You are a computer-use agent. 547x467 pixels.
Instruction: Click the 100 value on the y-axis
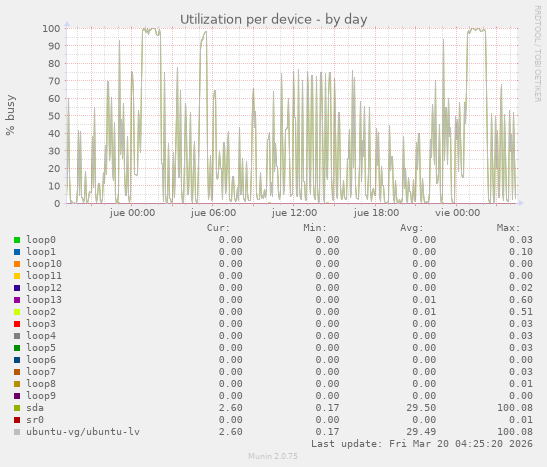[x=51, y=29]
